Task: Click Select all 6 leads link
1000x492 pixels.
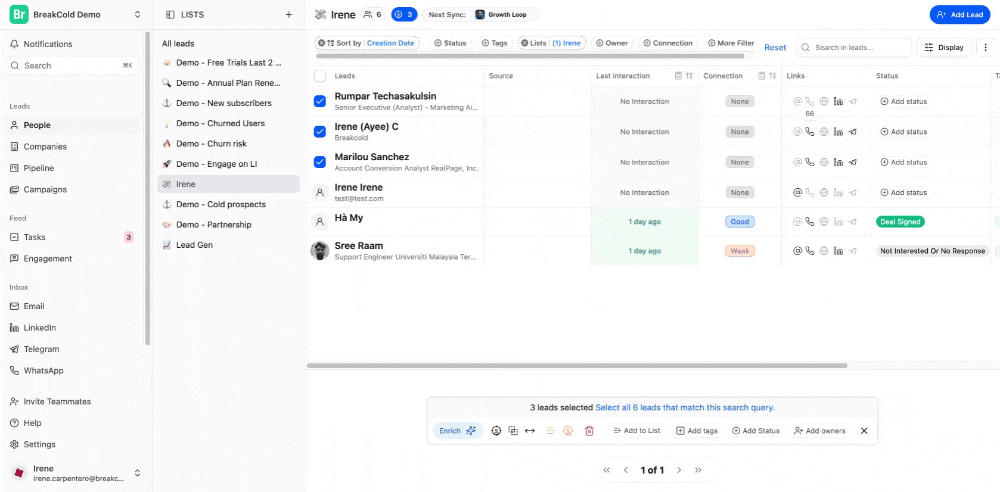Action: pyautogui.click(x=684, y=407)
